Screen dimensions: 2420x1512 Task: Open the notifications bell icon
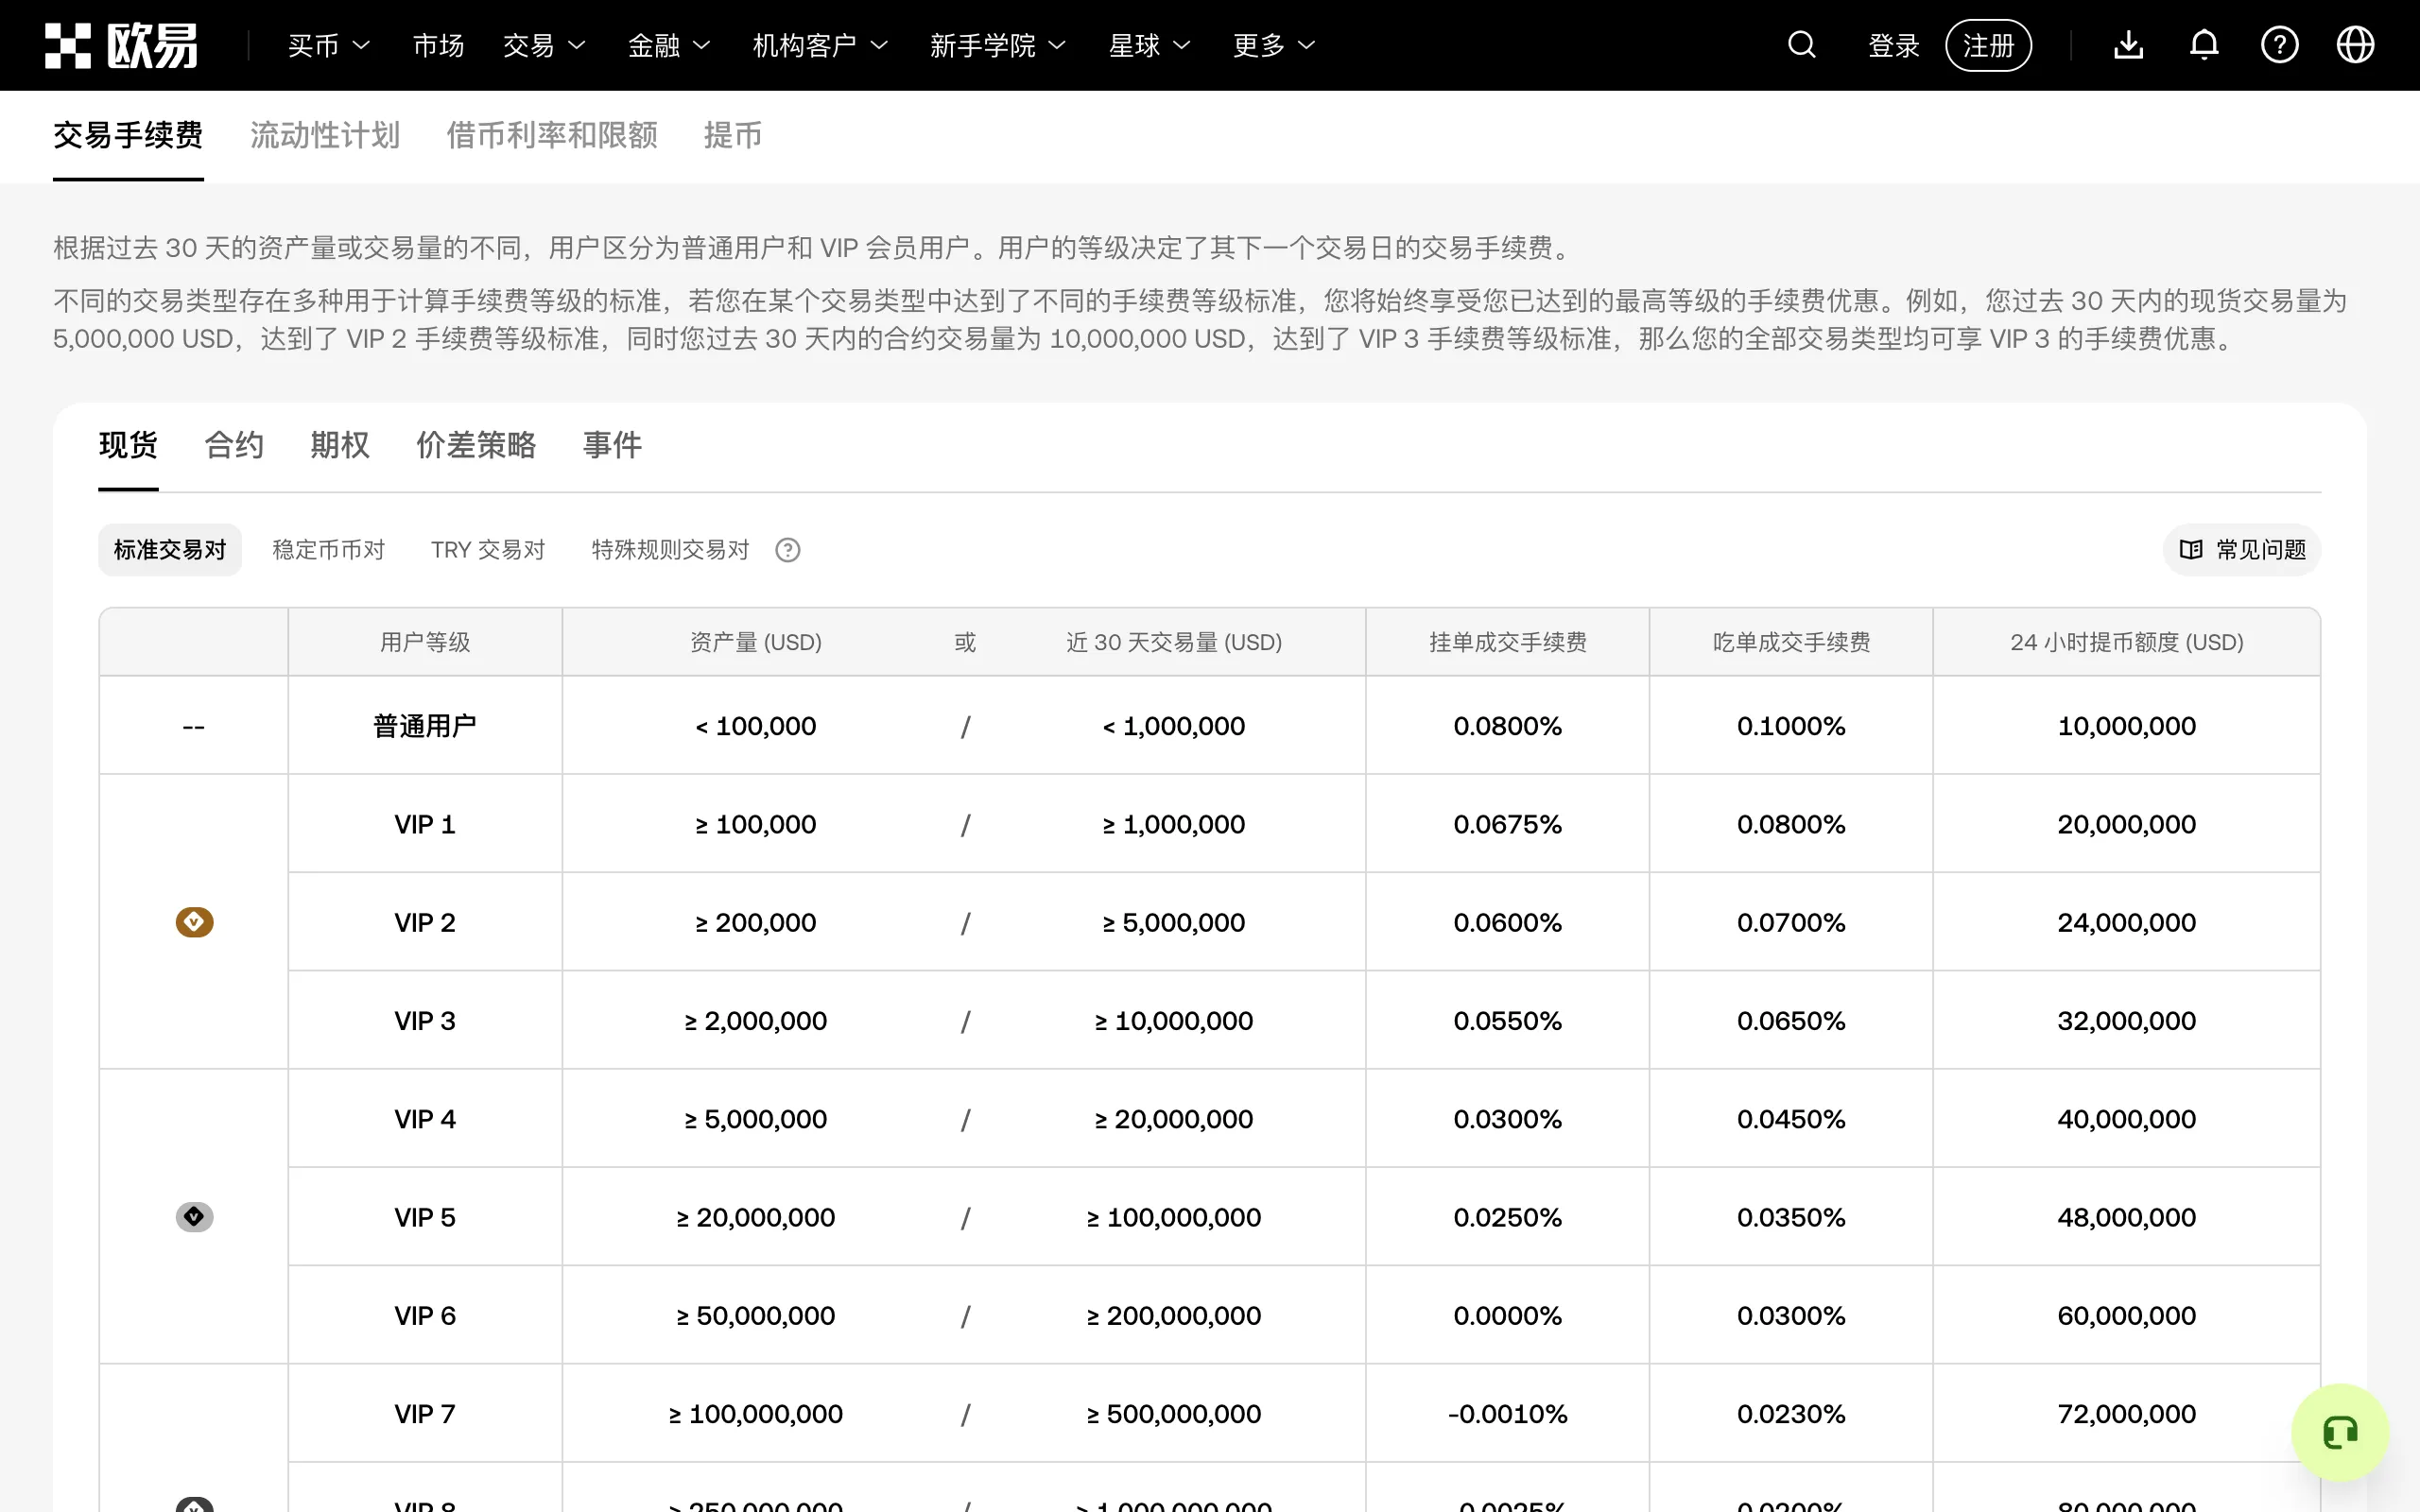pyautogui.click(x=2204, y=45)
